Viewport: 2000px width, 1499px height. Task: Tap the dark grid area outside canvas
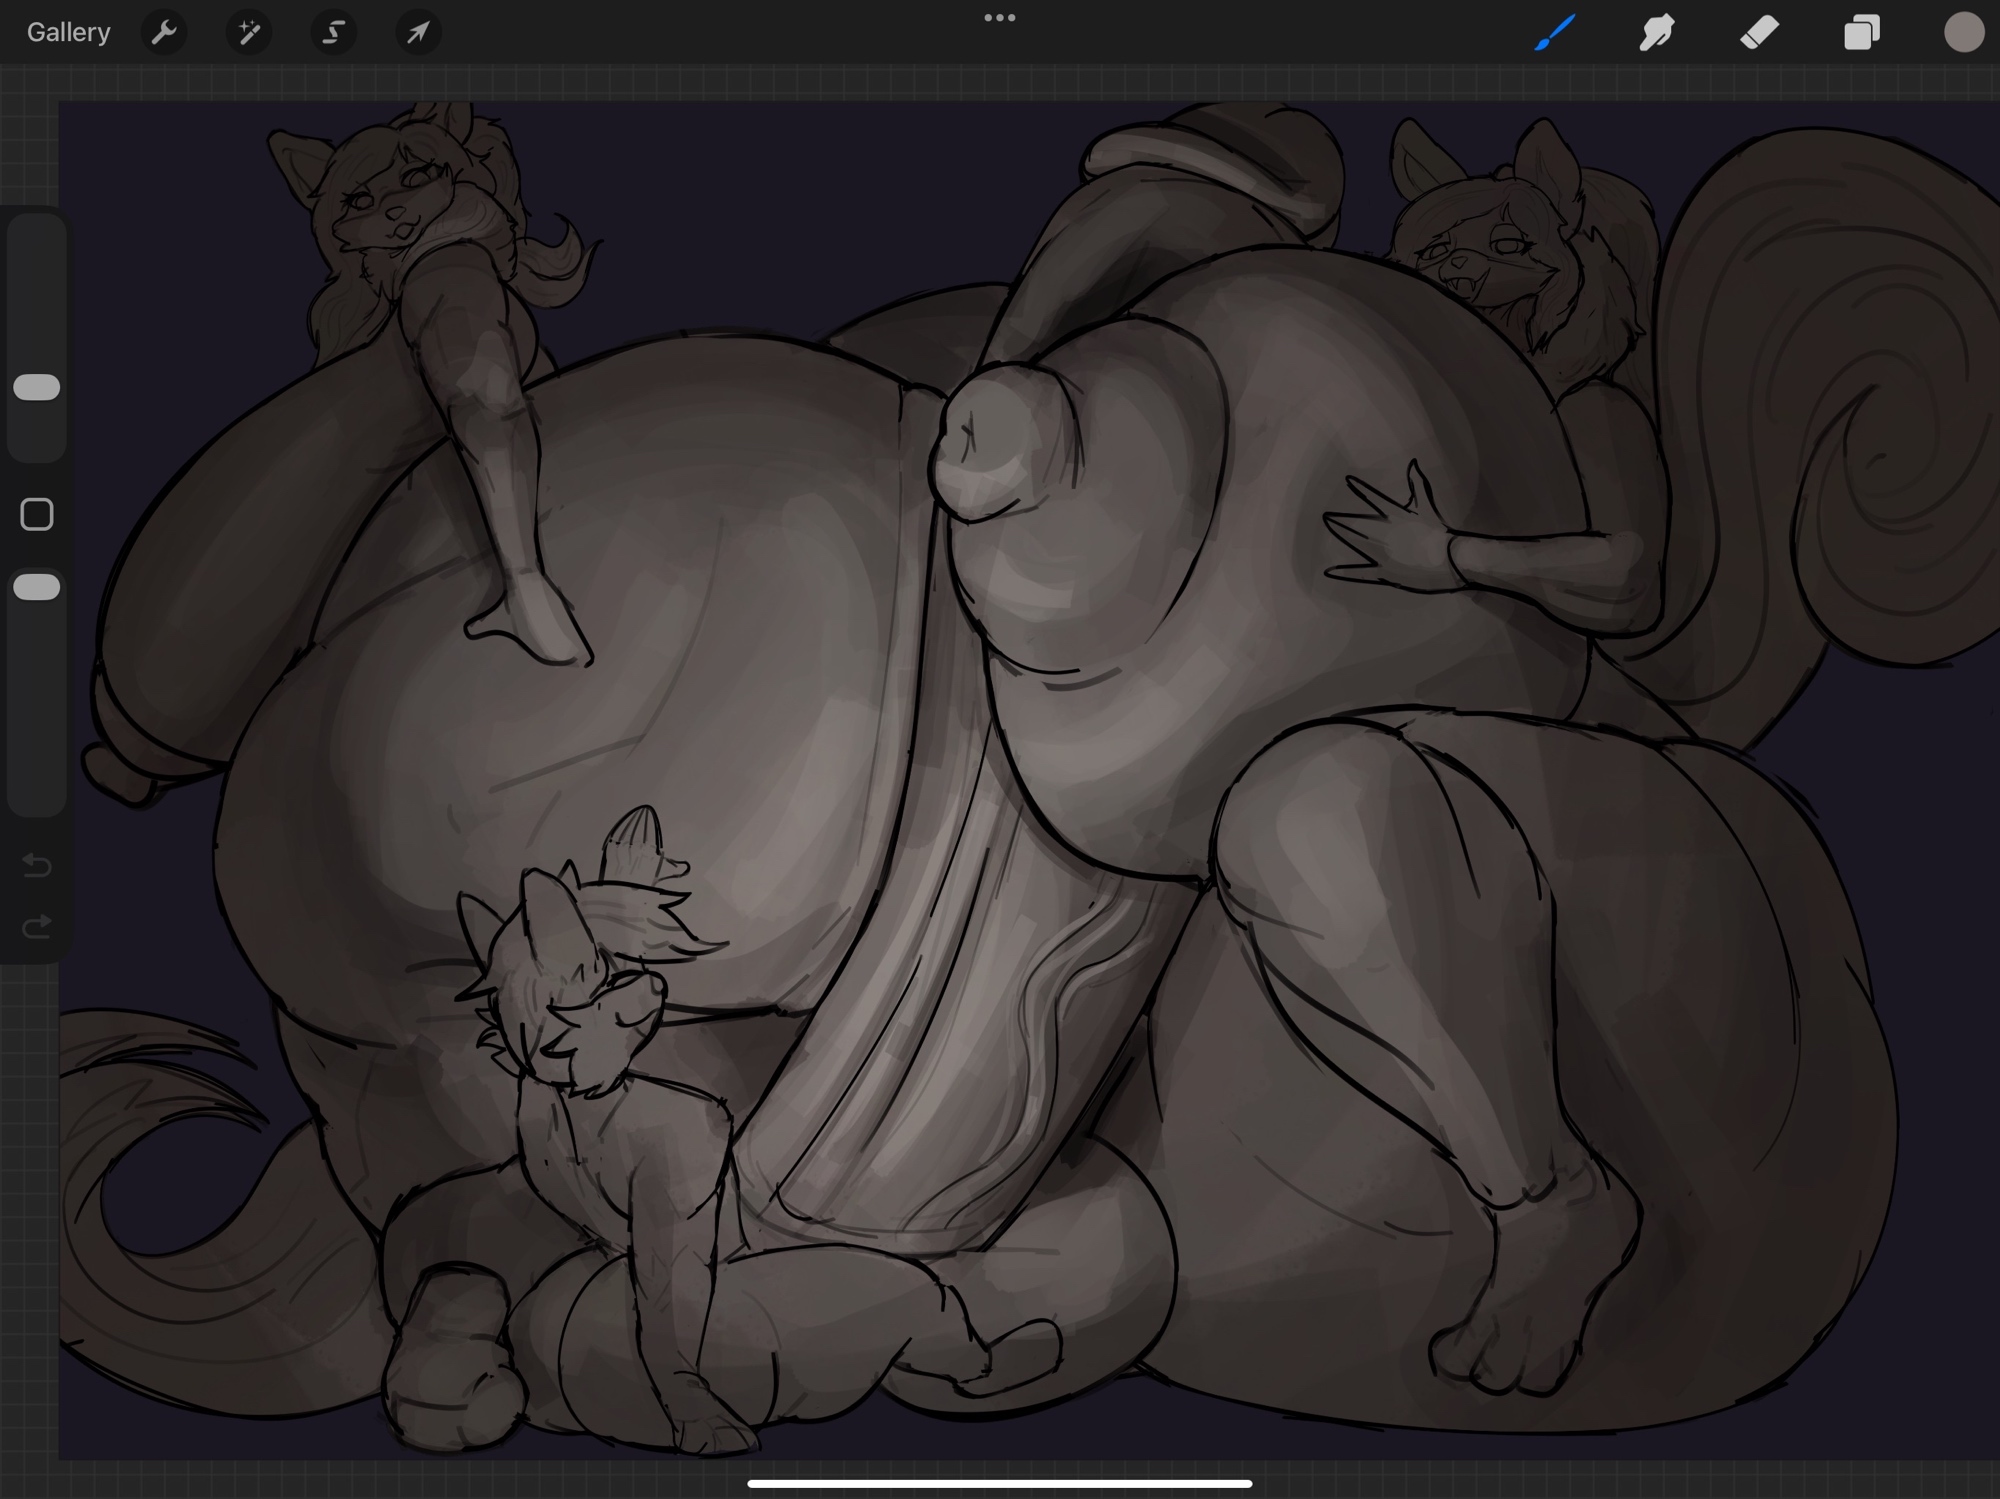click(x=28, y=1200)
